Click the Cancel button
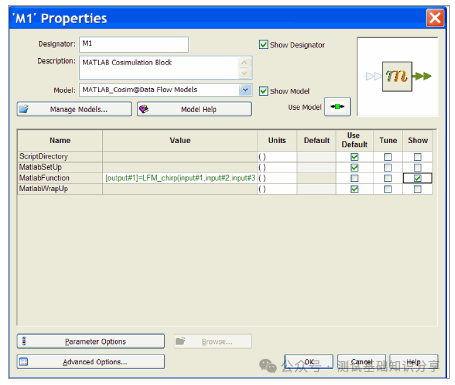 362,362
